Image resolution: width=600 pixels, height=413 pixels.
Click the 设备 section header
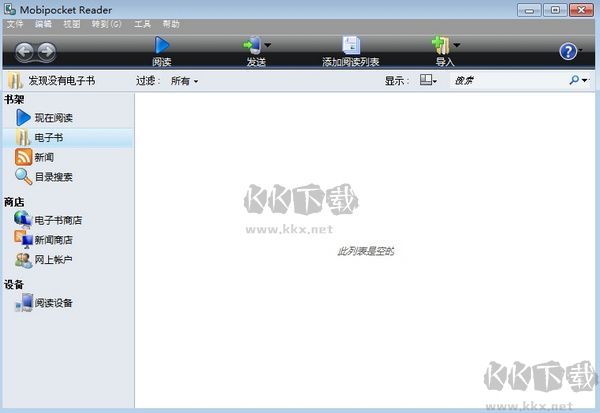click(14, 284)
